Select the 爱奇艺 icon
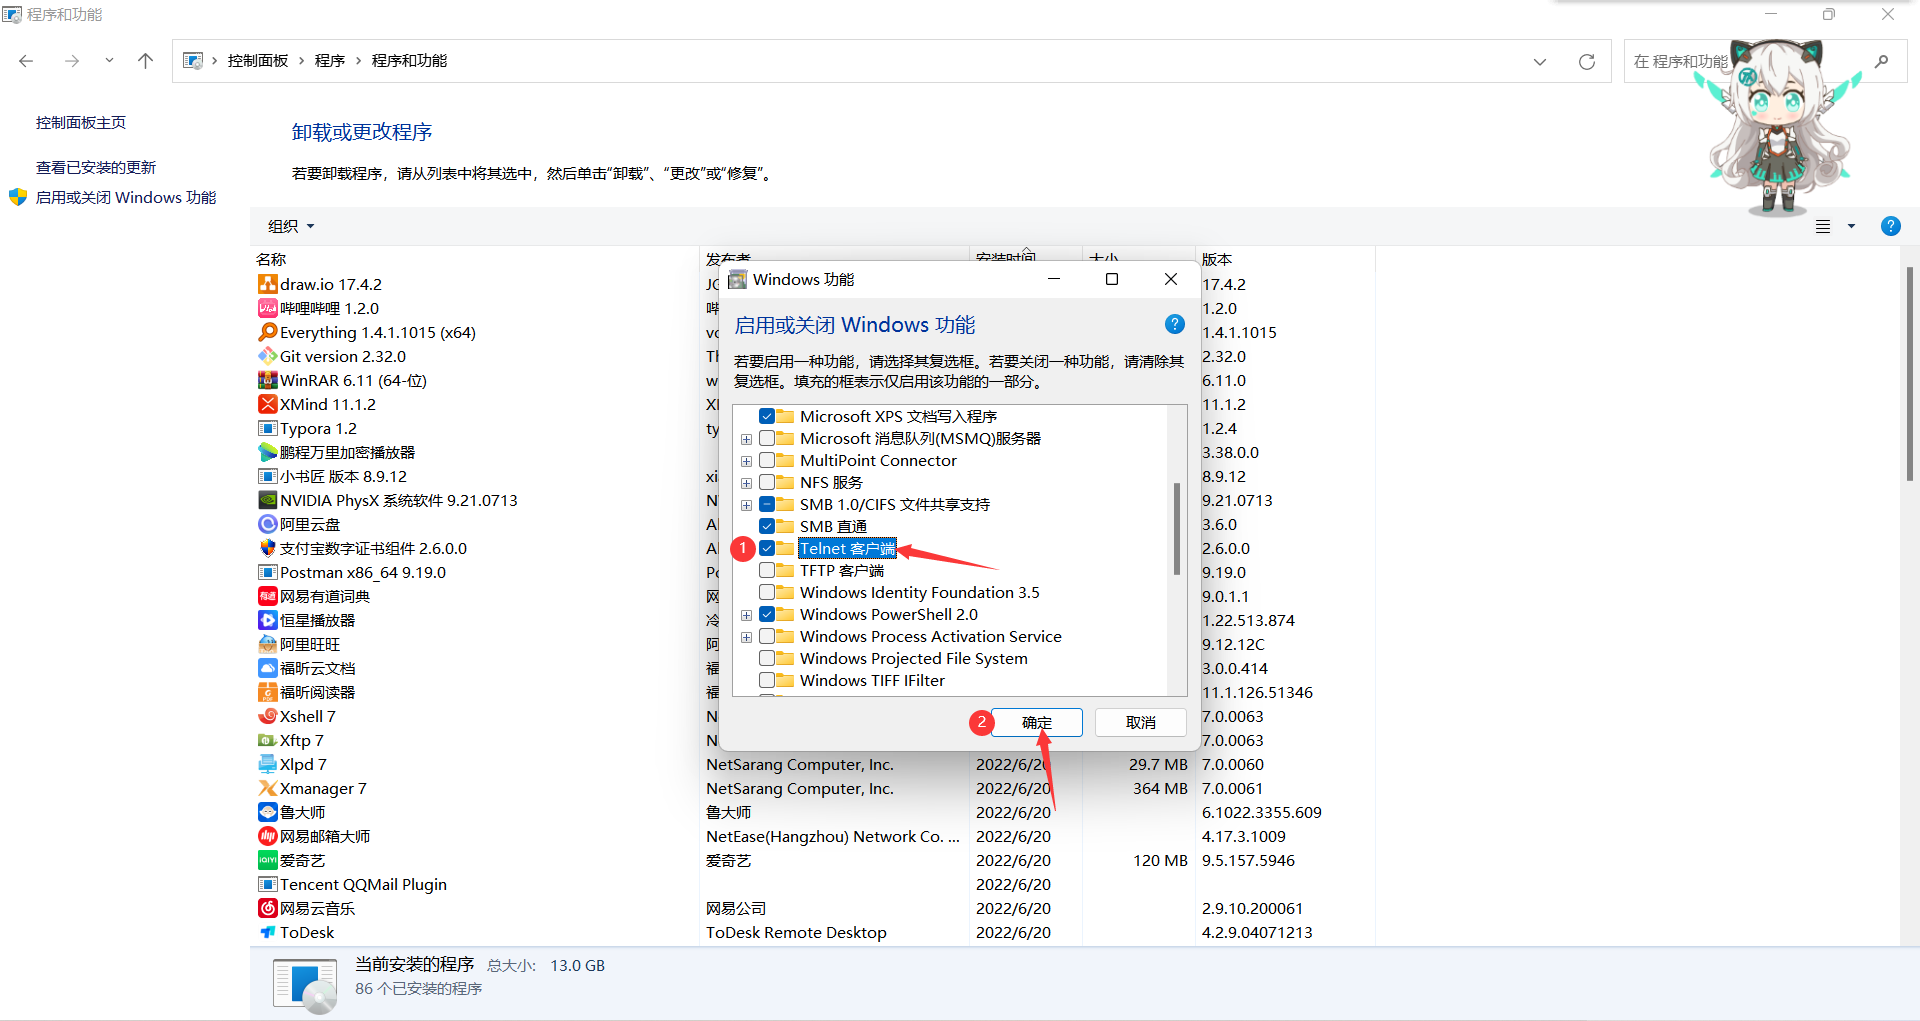The width and height of the screenshot is (1920, 1021). tap(267, 860)
